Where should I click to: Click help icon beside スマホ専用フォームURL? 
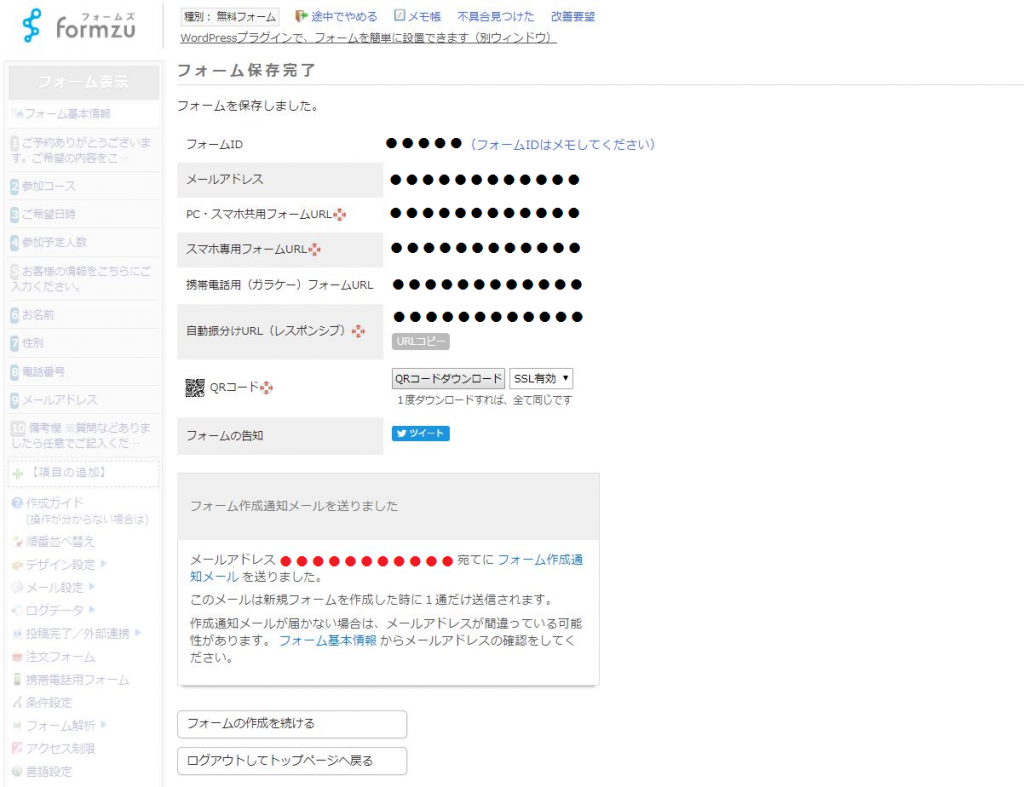click(x=315, y=250)
